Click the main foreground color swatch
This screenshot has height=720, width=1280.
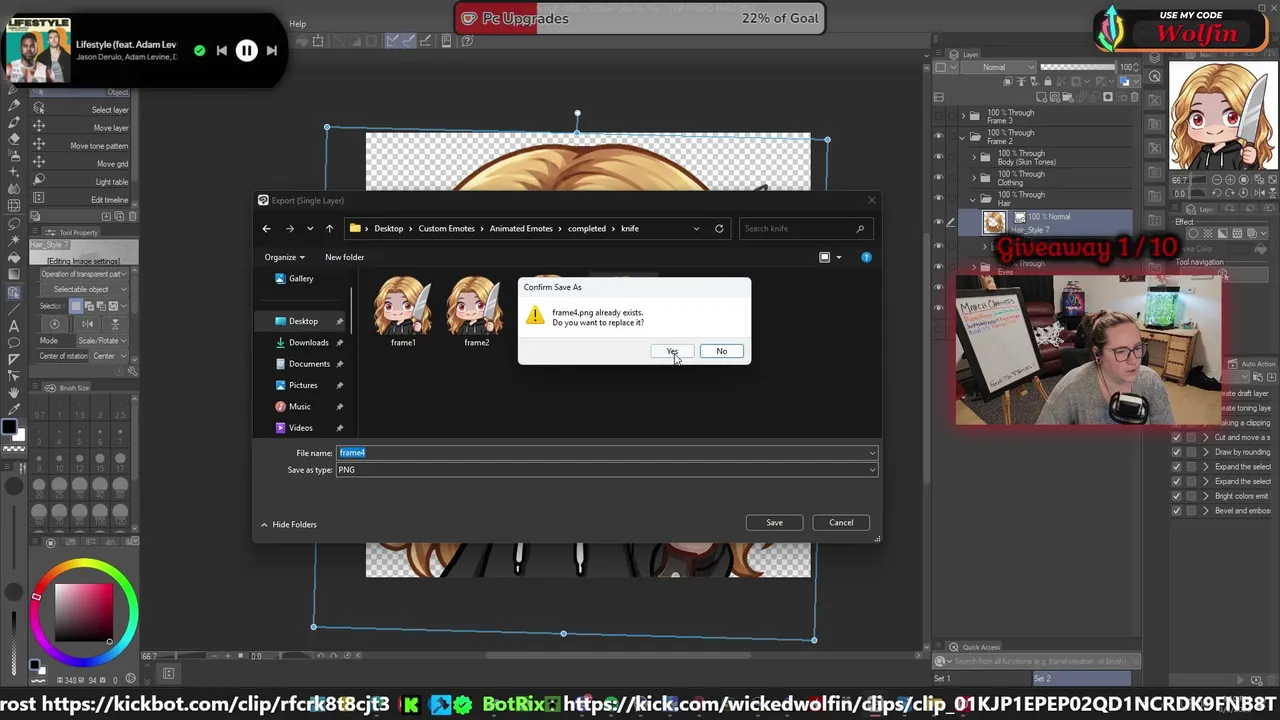tap(9, 429)
